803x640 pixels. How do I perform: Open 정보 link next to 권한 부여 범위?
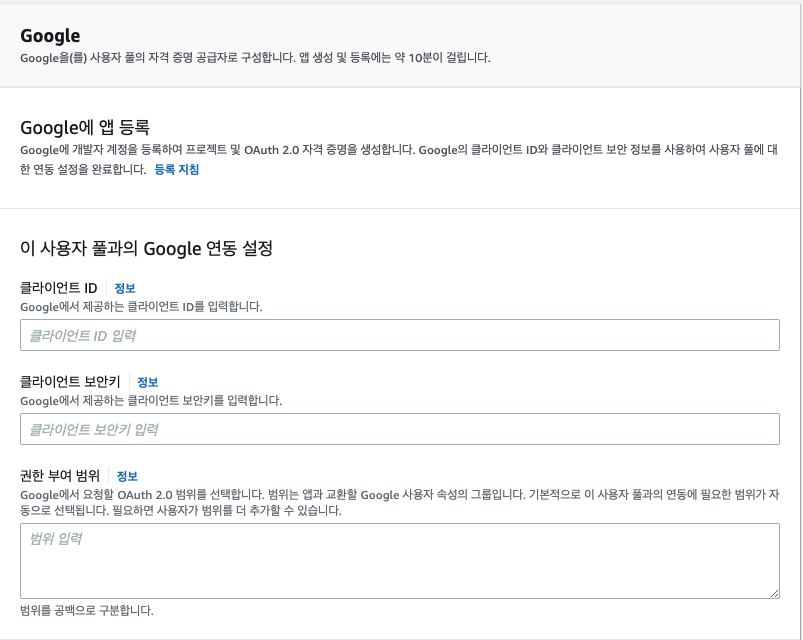pos(128,476)
